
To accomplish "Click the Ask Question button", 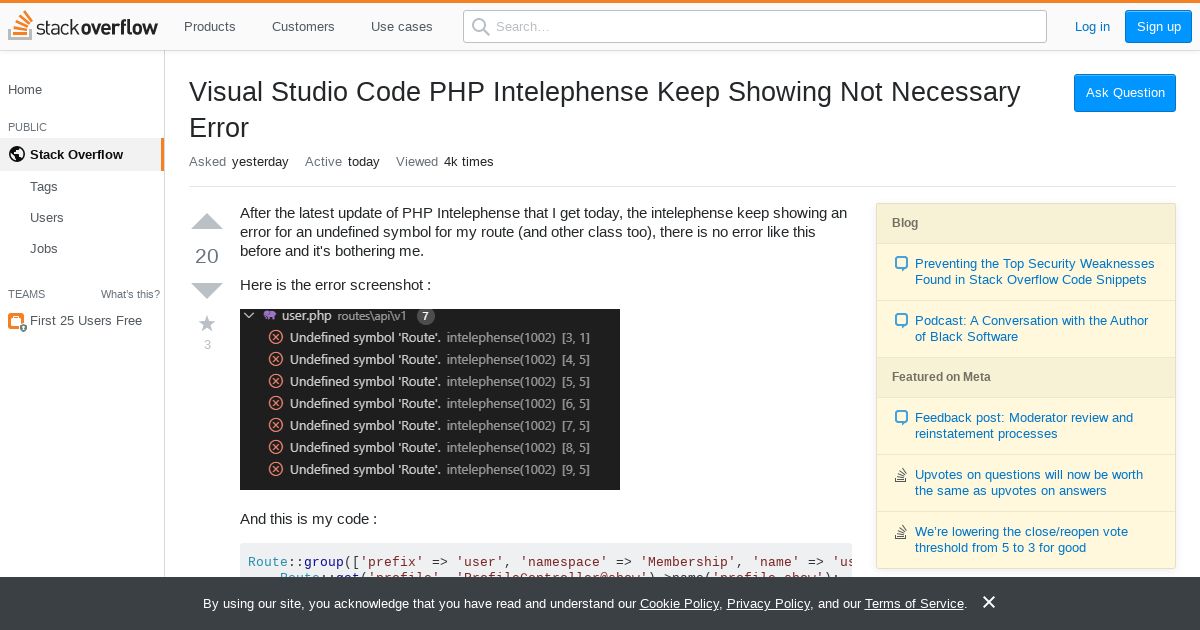I will [1125, 93].
